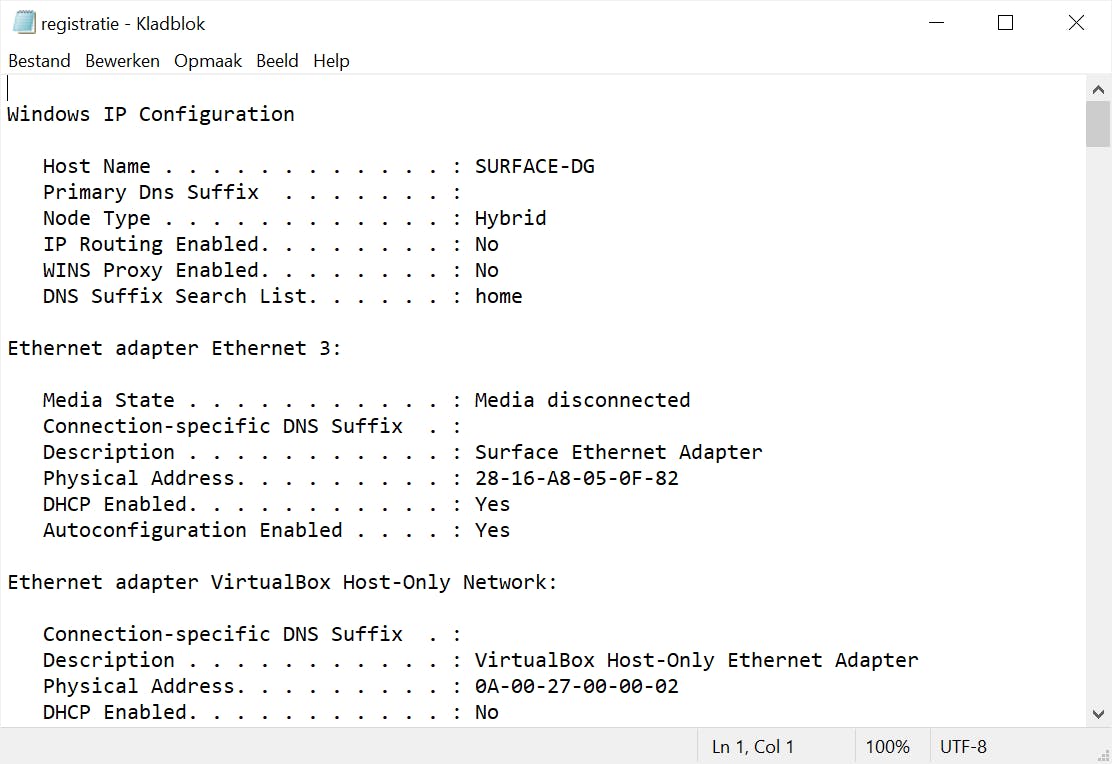Open the Beeld menu
Screen dimensions: 1112x764
point(277,61)
